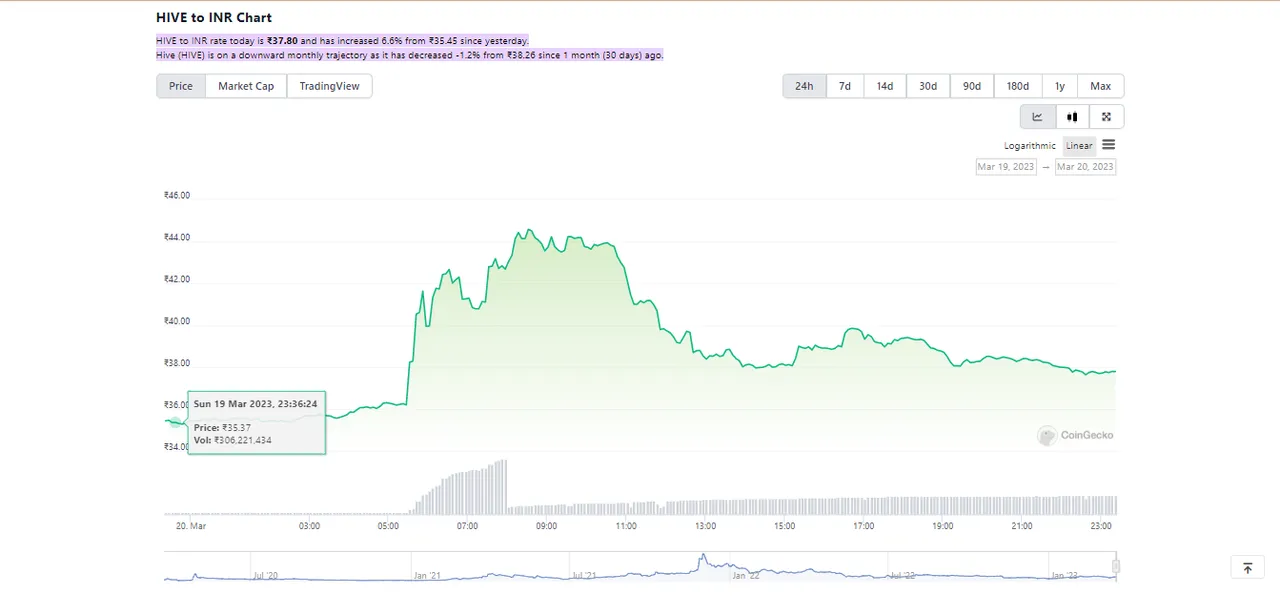
Task: Click the back-to-top arrow button
Action: [x=1248, y=567]
